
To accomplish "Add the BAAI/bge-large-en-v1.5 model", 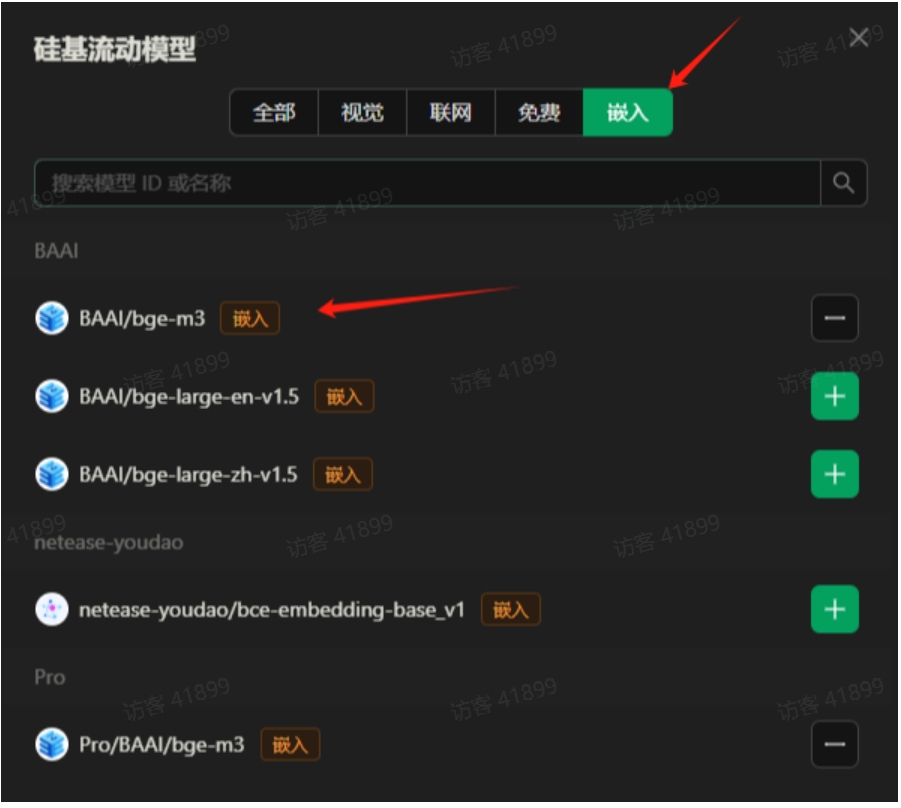I will tap(834, 396).
